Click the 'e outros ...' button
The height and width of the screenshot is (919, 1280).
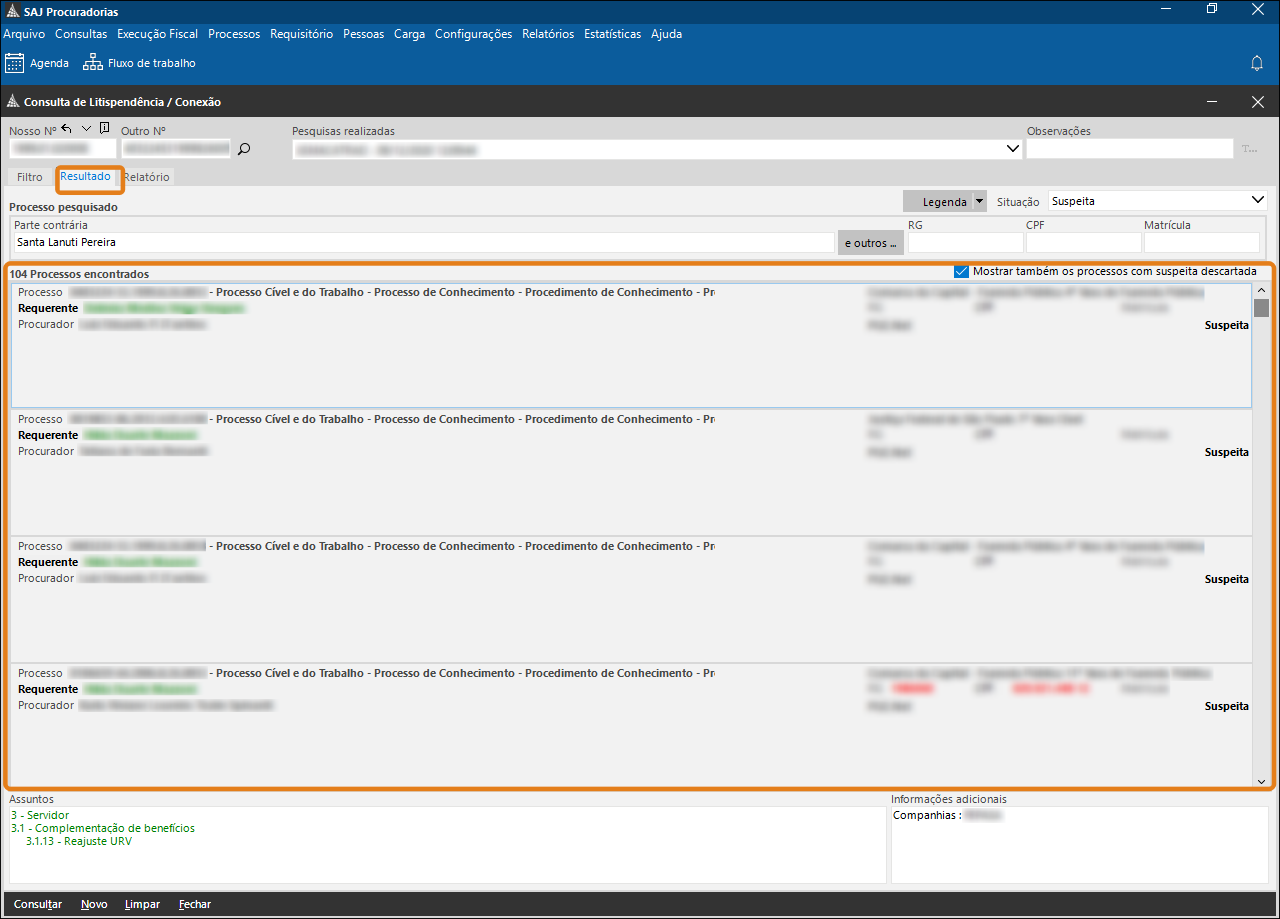pyautogui.click(x=870, y=243)
